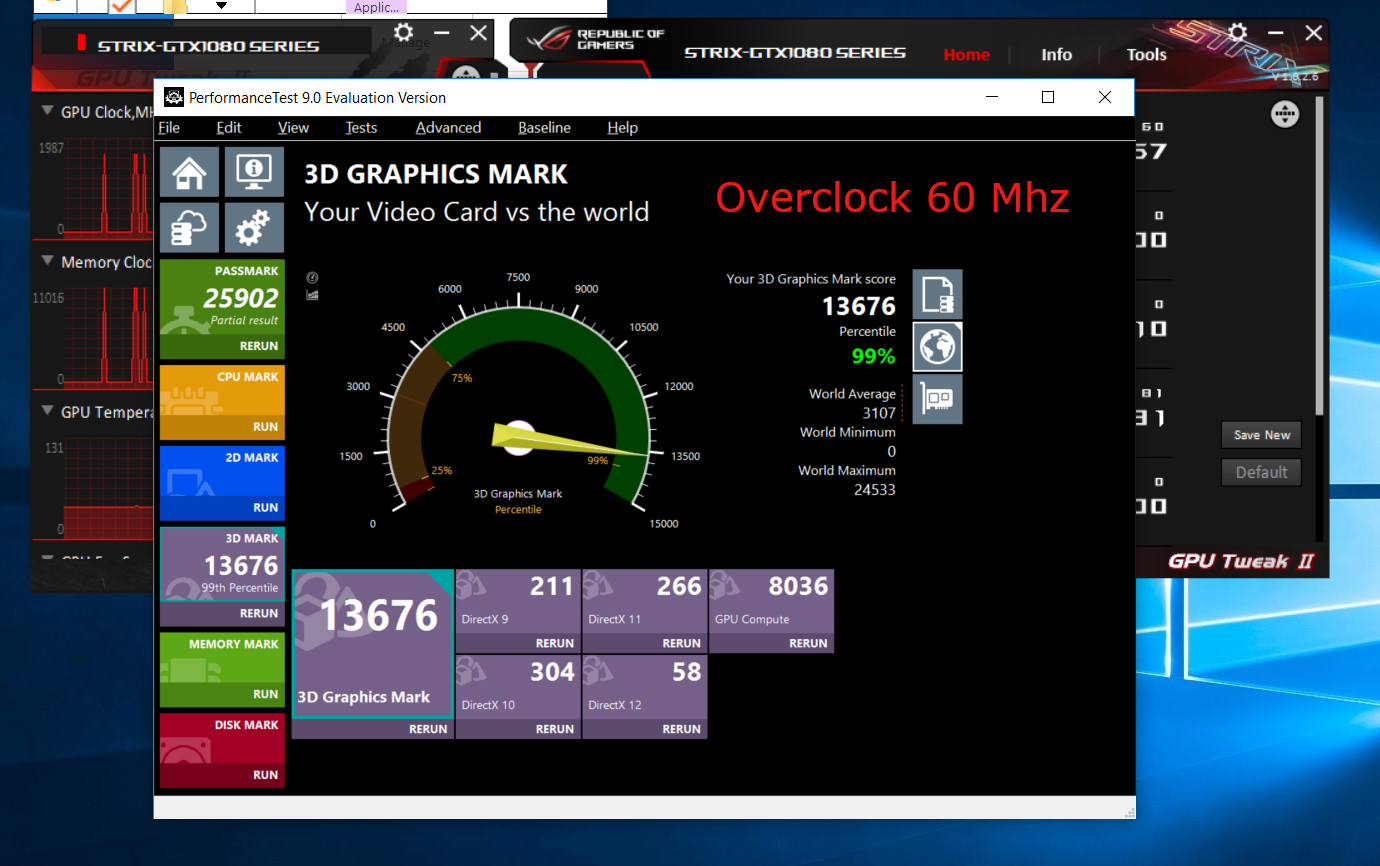Open the Tests menu
Screen dimensions: 1380x866
coord(361,128)
